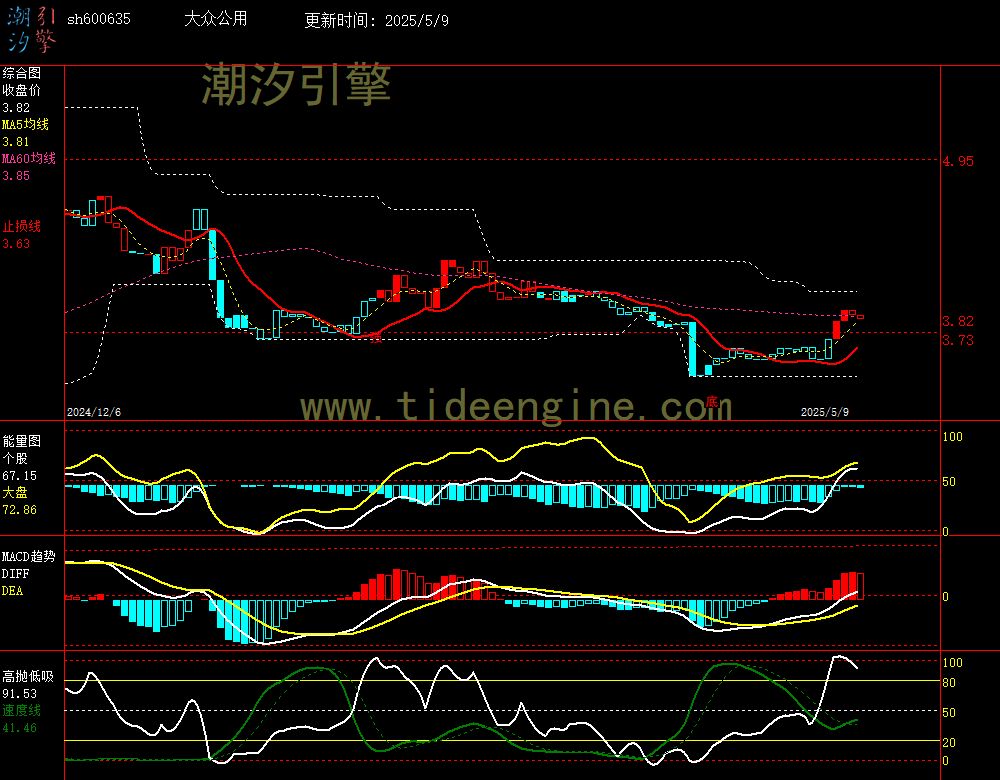Click the 高抛低吸 value 91.53

[20, 694]
